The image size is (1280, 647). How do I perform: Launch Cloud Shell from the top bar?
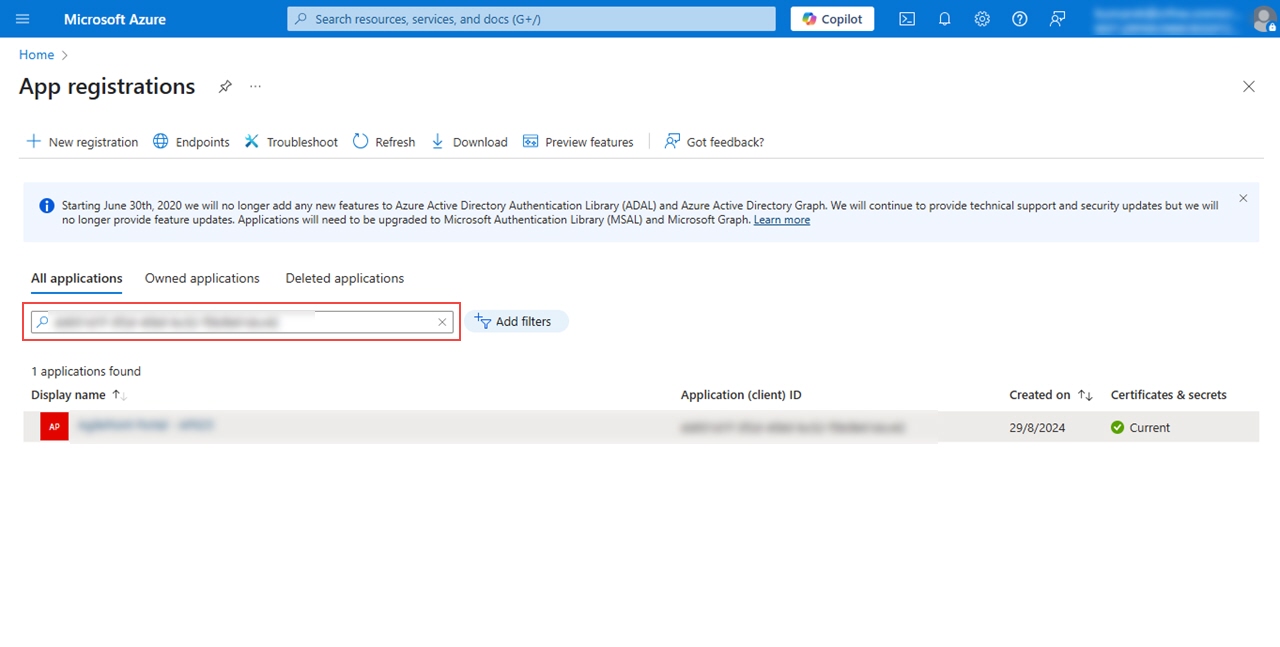click(907, 19)
